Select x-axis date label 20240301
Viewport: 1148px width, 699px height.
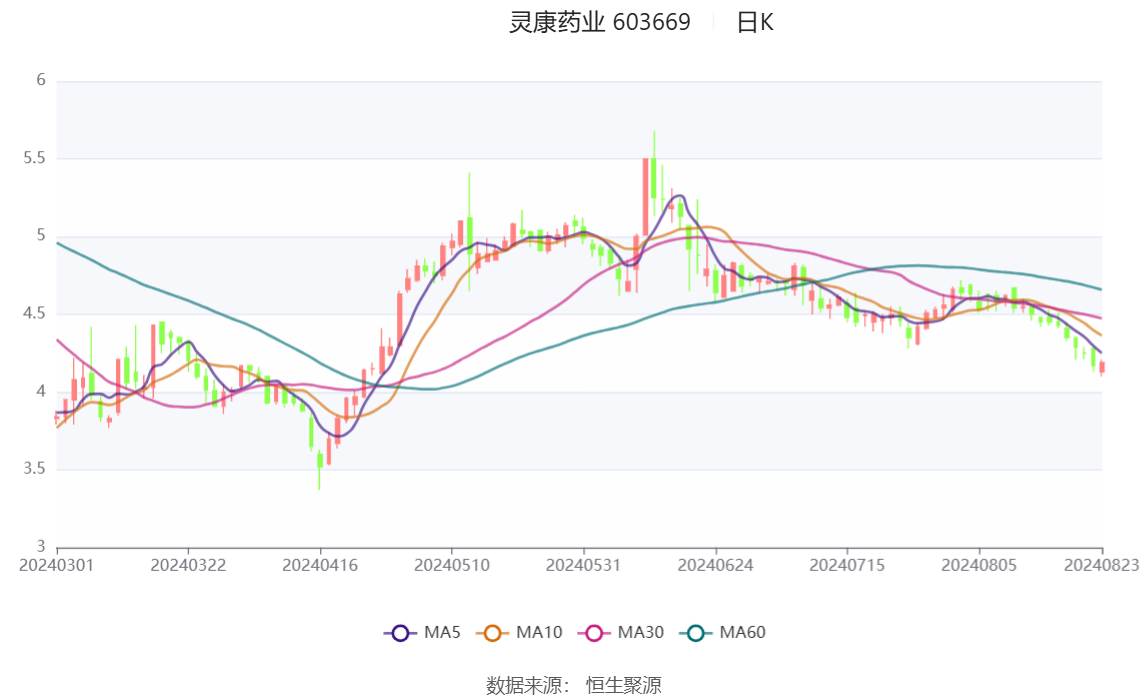[56, 565]
